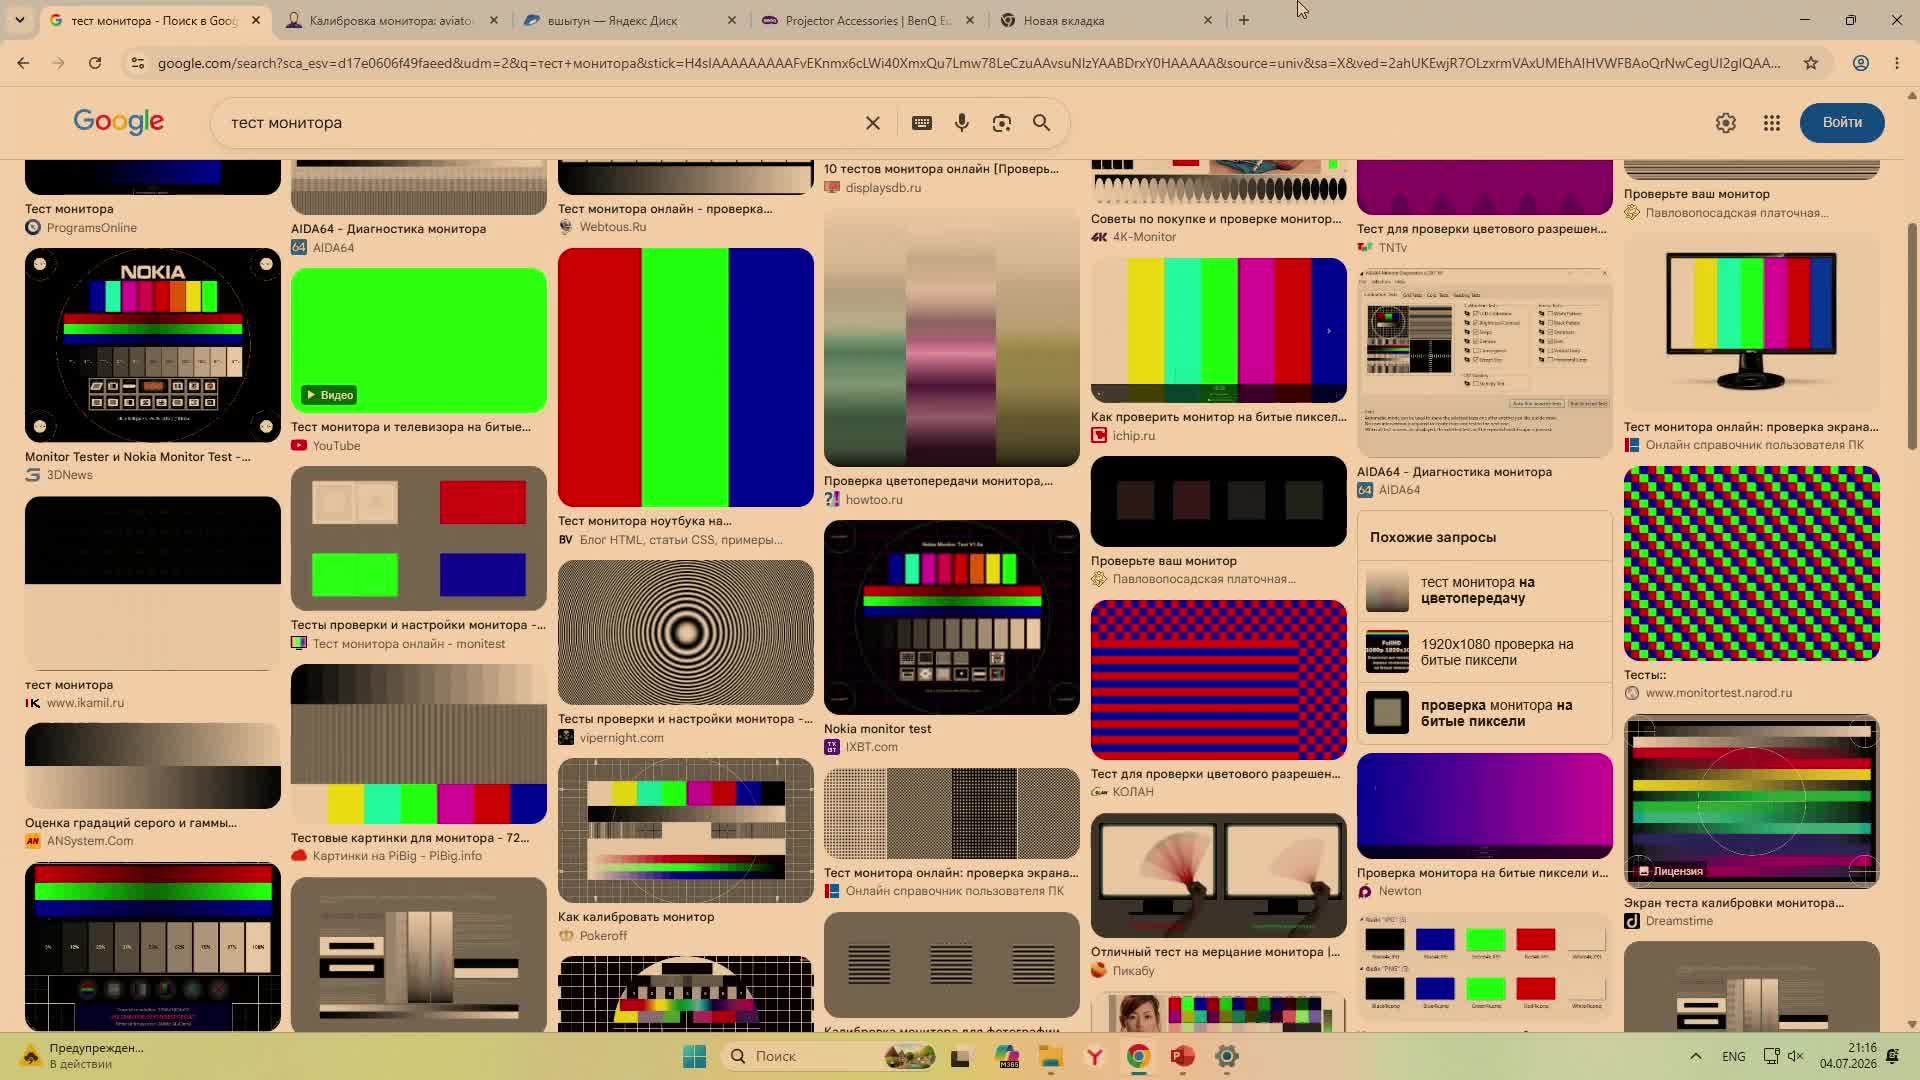
Task: Open the Лицензия Dreamstime test thumbnail
Action: (x=1751, y=801)
